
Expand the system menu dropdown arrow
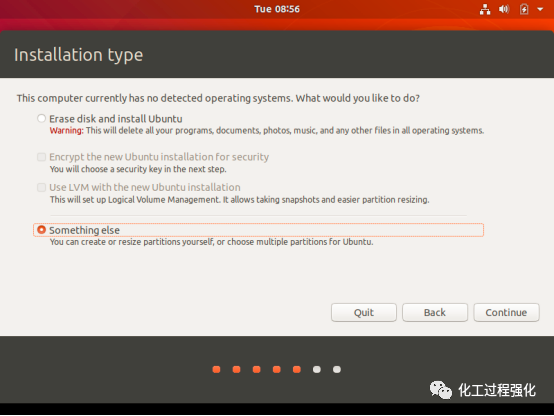[x=540, y=9]
